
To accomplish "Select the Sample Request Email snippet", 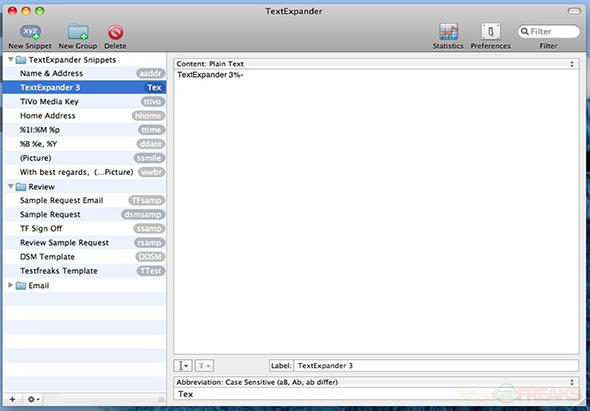I will pos(84,200).
